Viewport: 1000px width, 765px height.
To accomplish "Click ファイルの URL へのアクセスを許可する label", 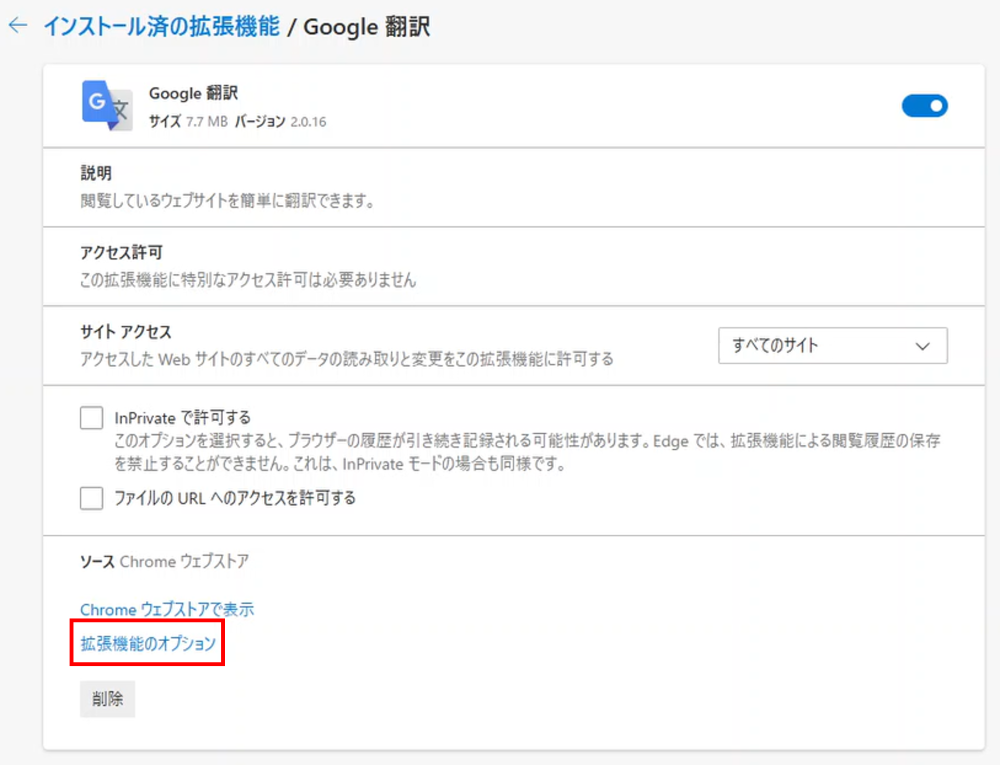I will [x=235, y=498].
